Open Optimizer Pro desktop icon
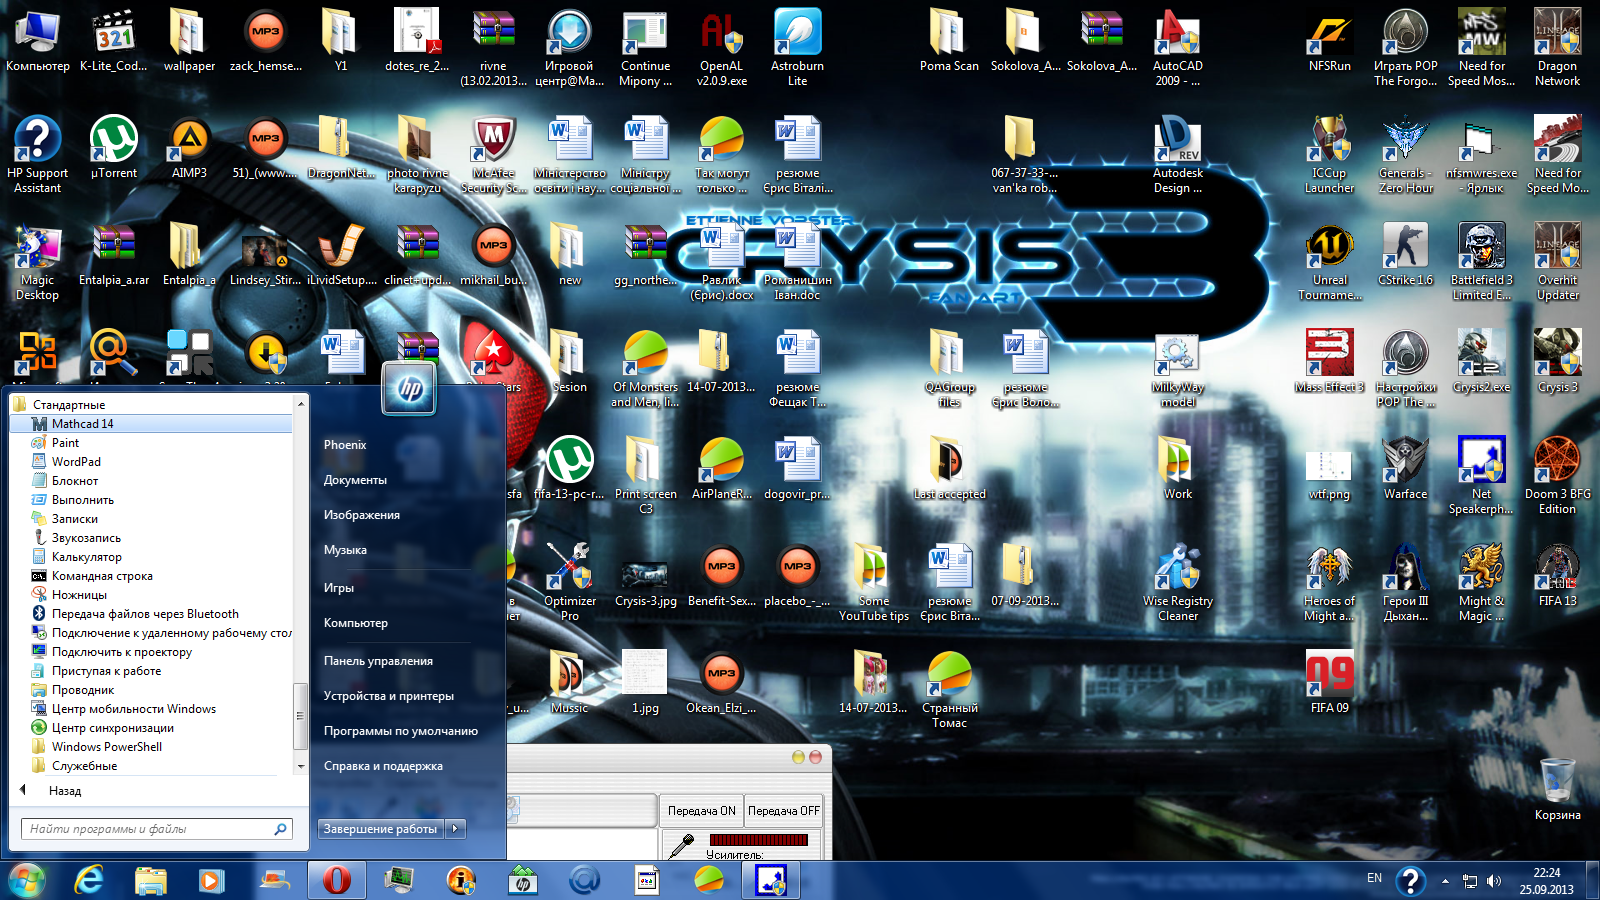The image size is (1600, 900). pyautogui.click(x=570, y=582)
